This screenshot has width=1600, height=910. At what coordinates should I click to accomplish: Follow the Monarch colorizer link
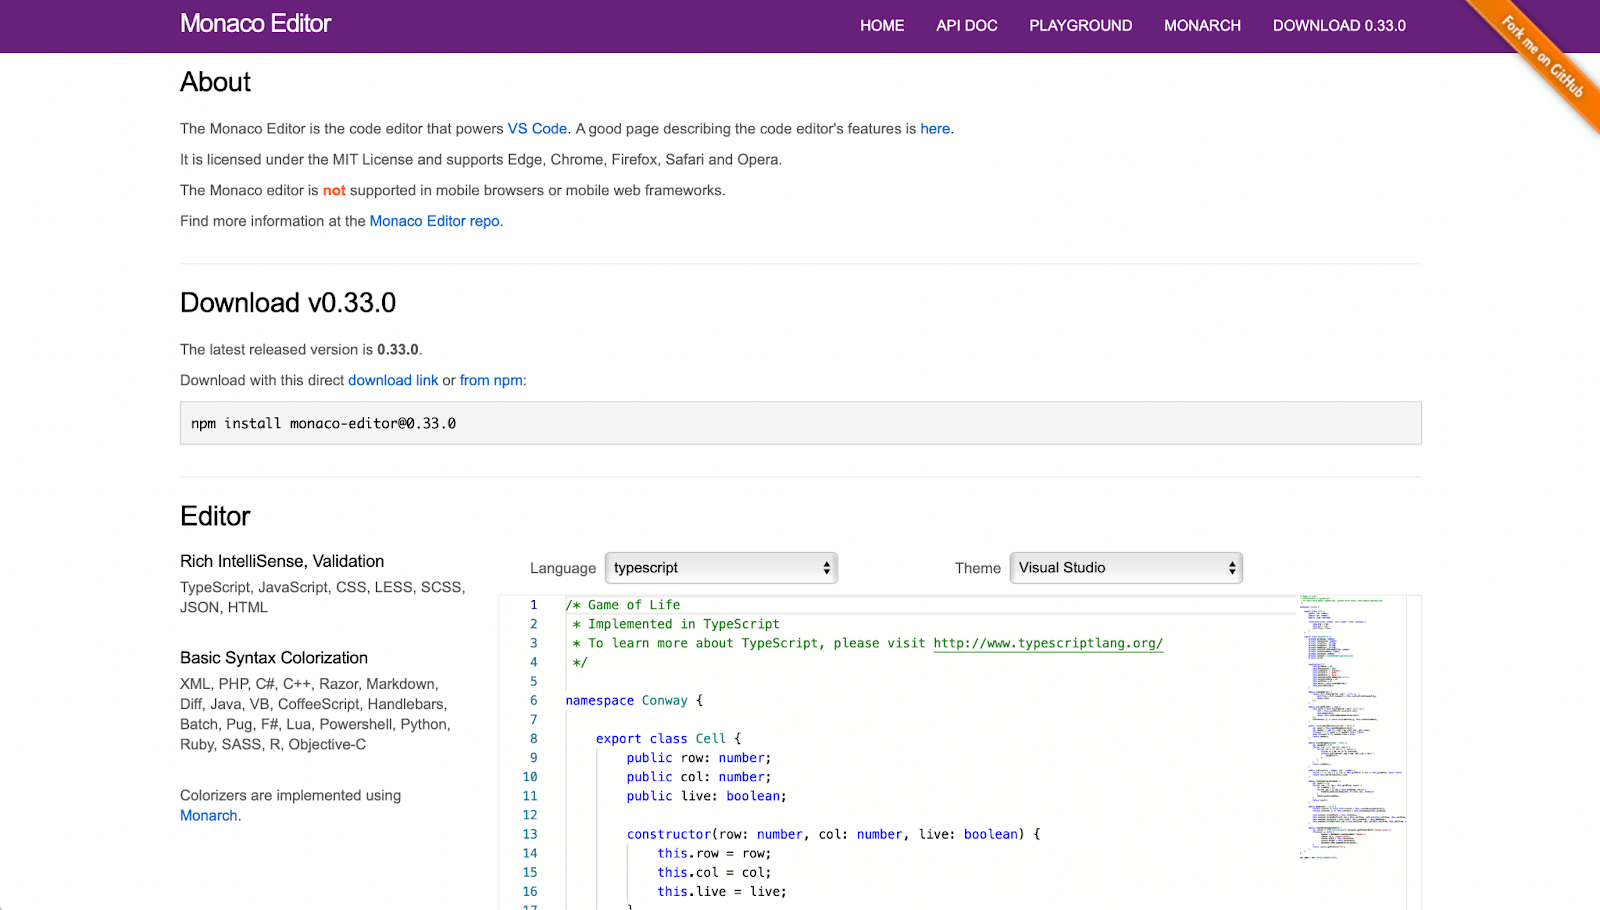pyautogui.click(x=209, y=815)
